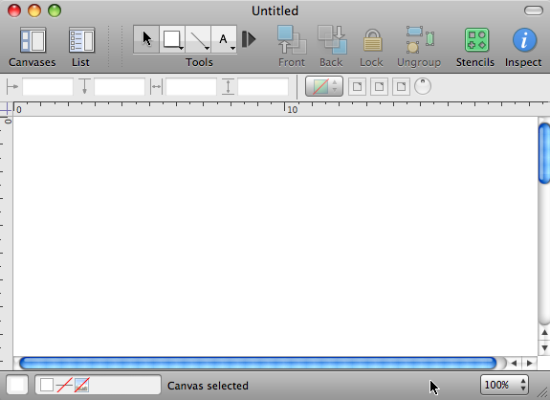
Task: Open the Inspect info panel
Action: click(x=524, y=47)
